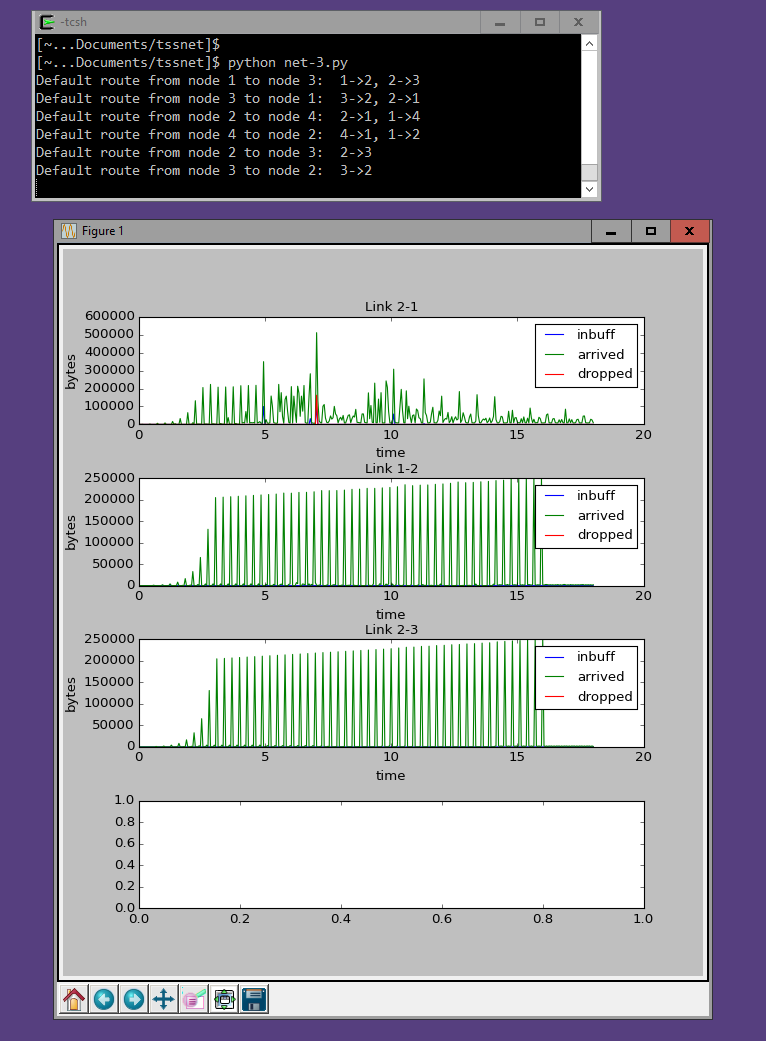Viewport: 766px width, 1041px height.
Task: Click the route line ending '2->3' for node 2 to 3
Action: [x=204, y=152]
